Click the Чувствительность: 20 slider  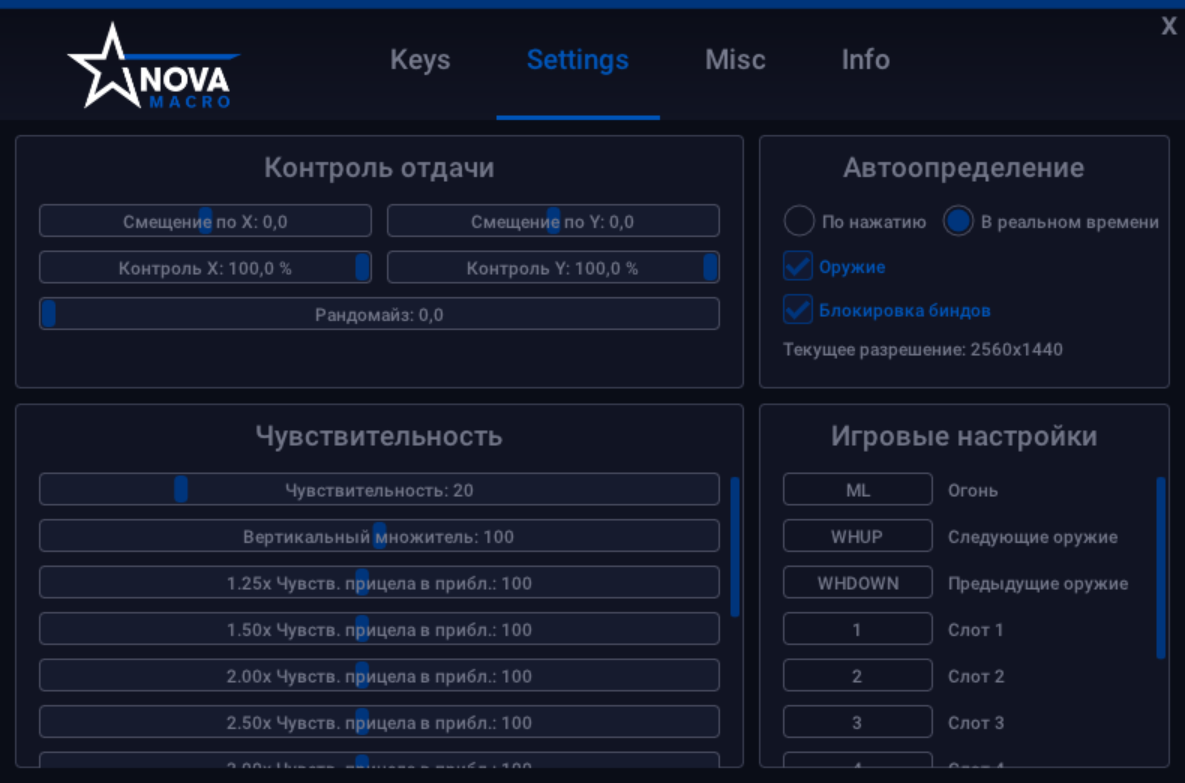tap(379, 490)
